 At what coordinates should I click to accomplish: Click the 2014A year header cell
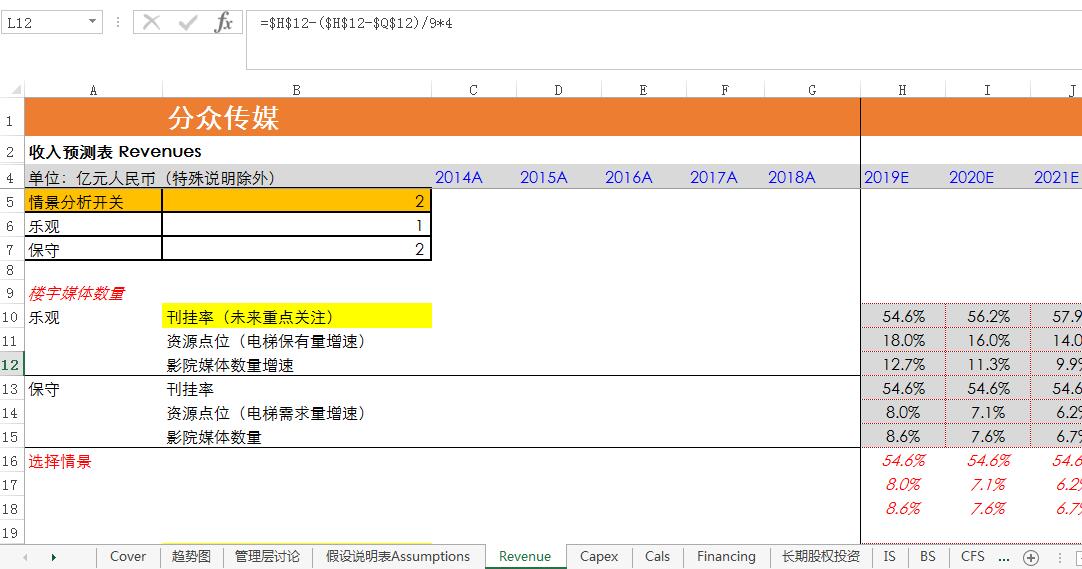(473, 177)
